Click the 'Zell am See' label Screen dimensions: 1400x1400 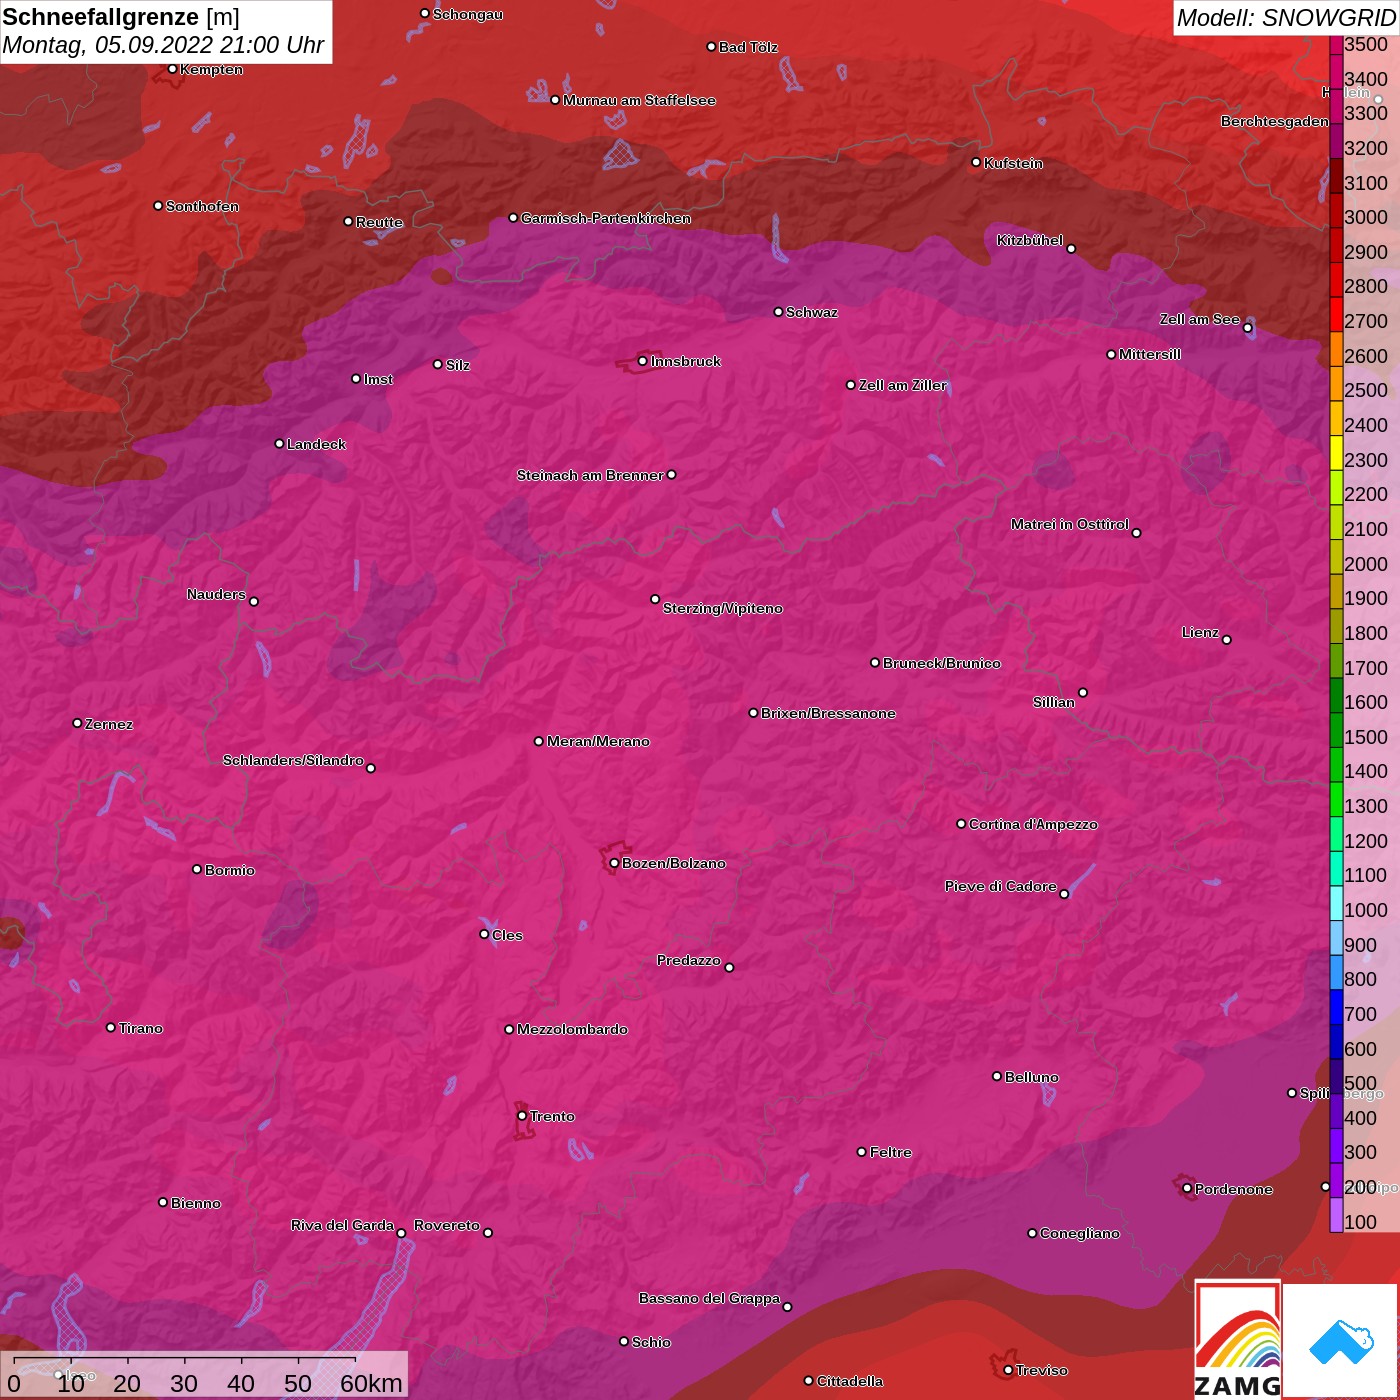pos(1199,319)
